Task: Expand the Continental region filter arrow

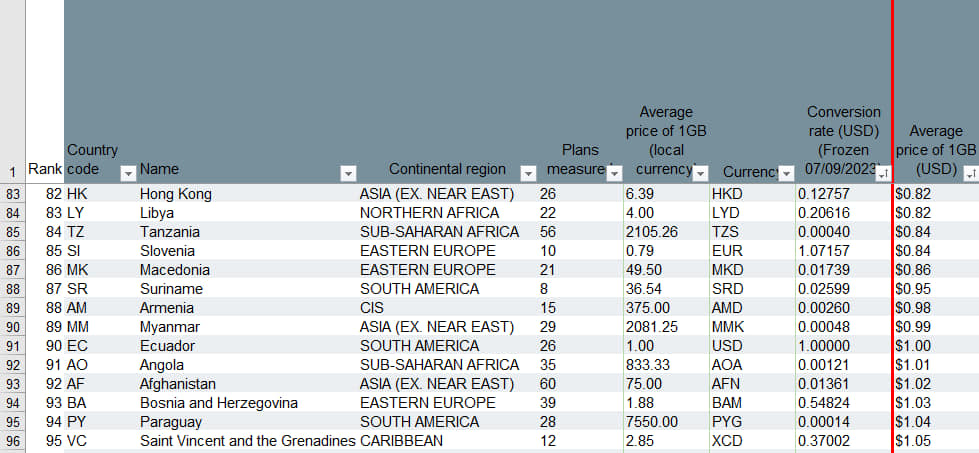Action: pyautogui.click(x=527, y=173)
